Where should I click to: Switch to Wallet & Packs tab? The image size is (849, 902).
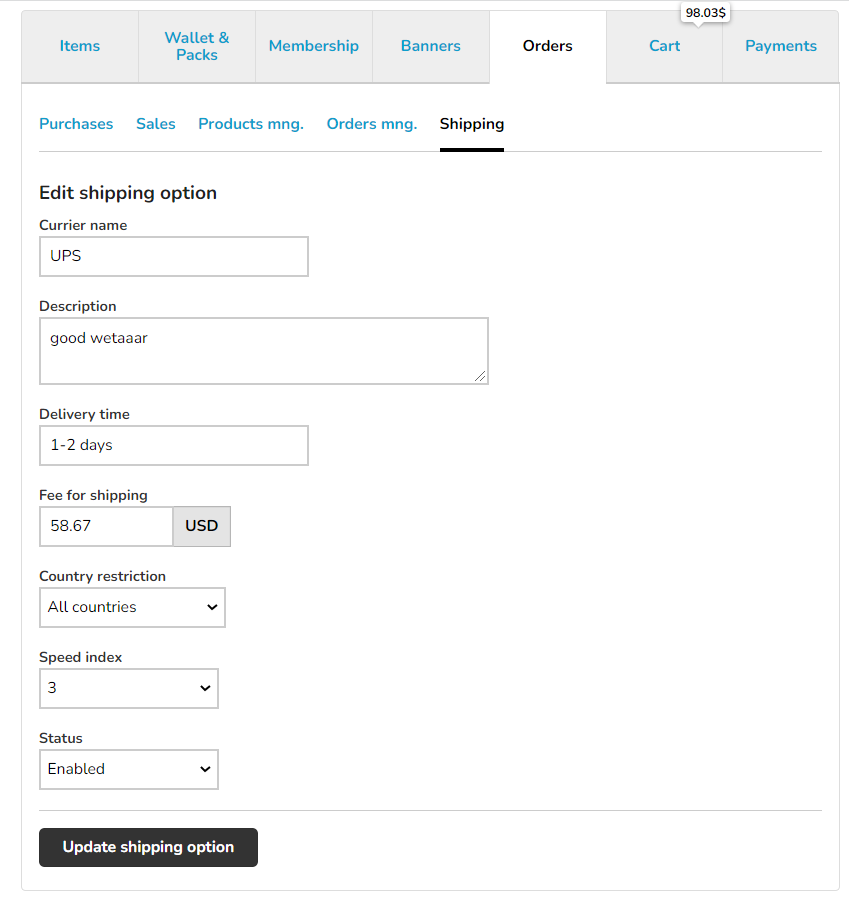point(197,46)
